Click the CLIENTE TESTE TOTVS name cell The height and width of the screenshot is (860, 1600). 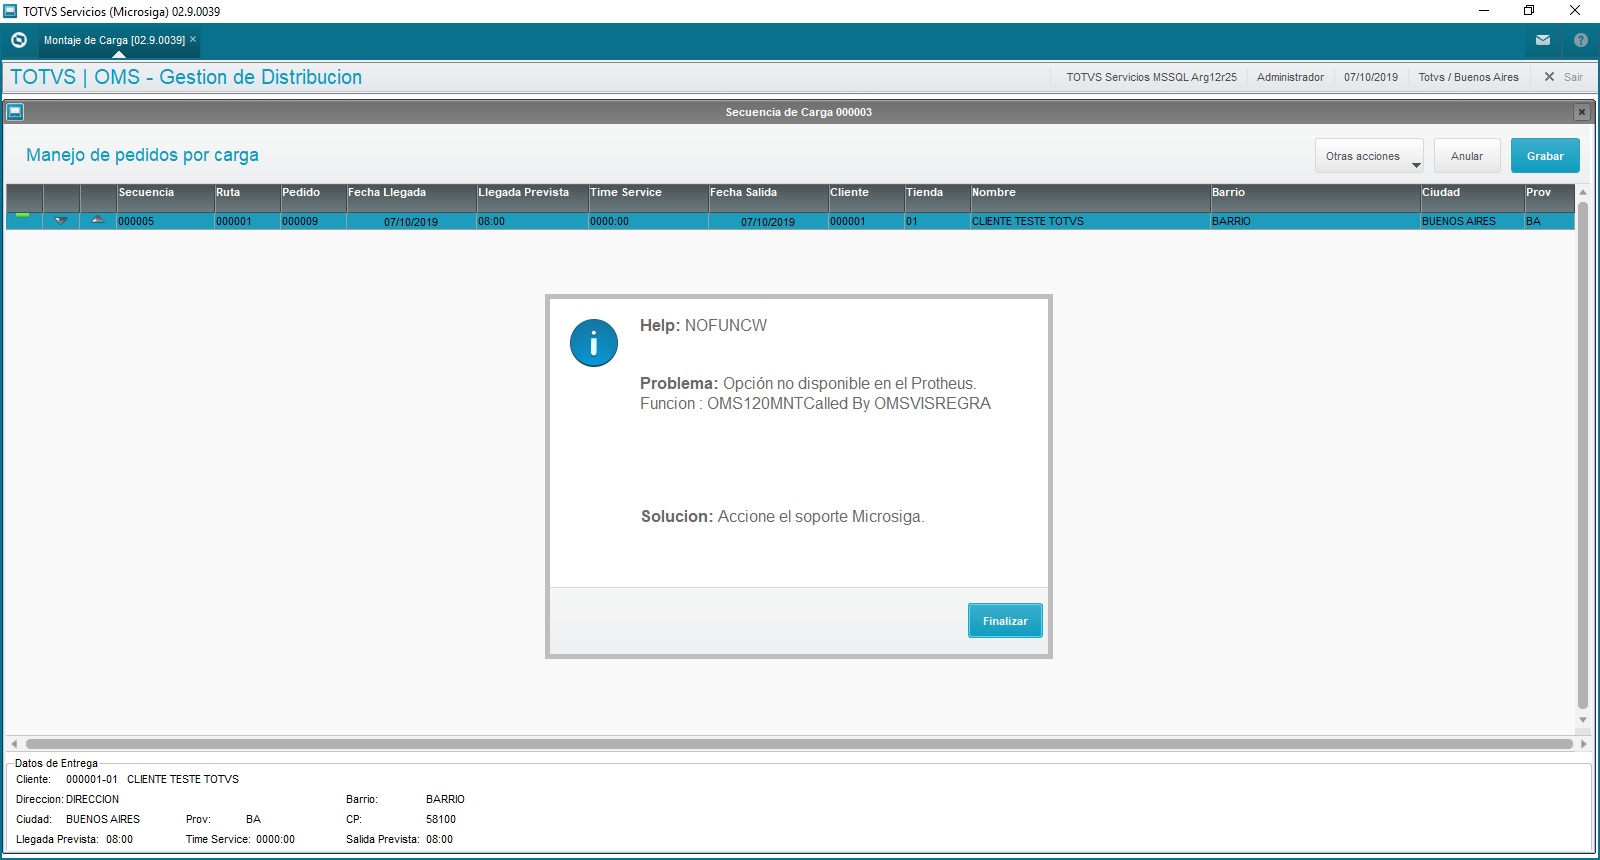coord(1090,221)
